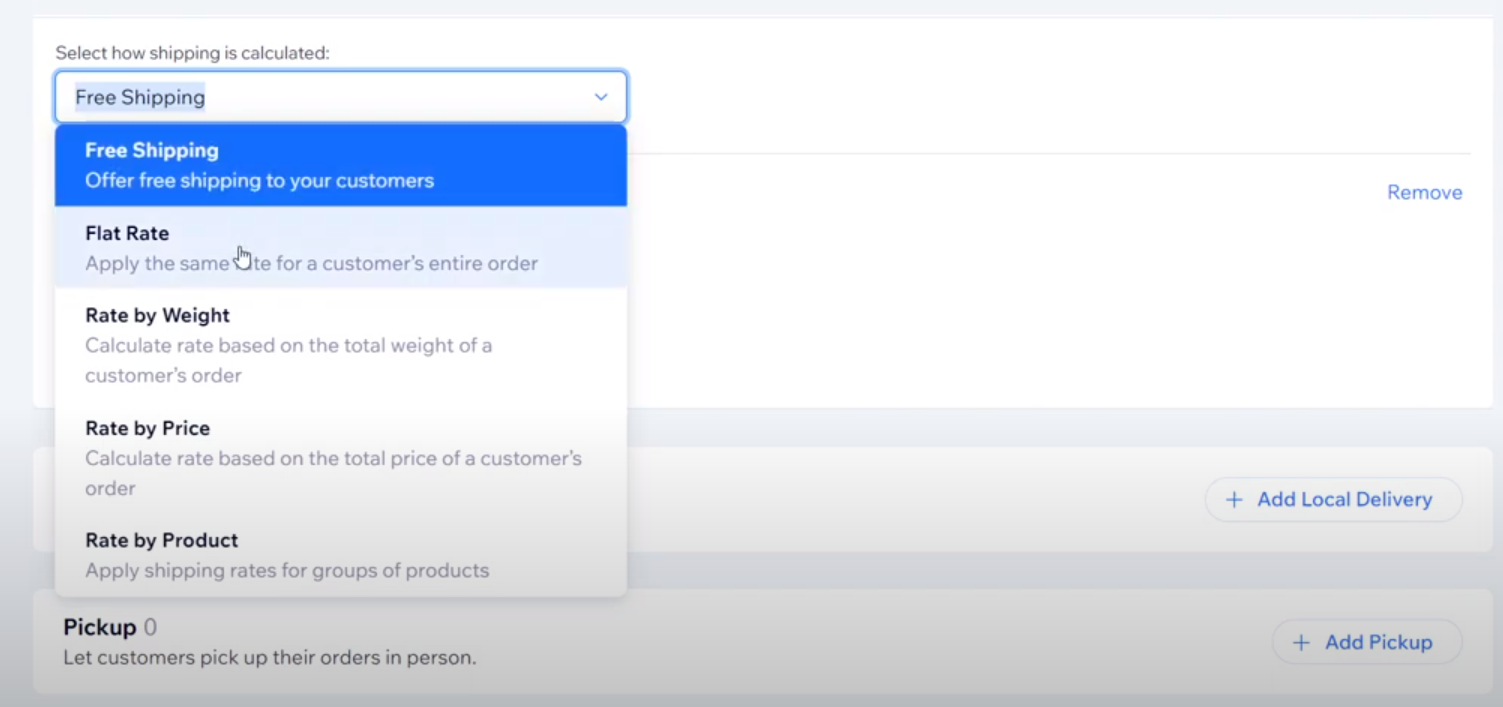Choose the Free Shipping option in the list
Screen dimensions: 1503x707
[x=151, y=151]
